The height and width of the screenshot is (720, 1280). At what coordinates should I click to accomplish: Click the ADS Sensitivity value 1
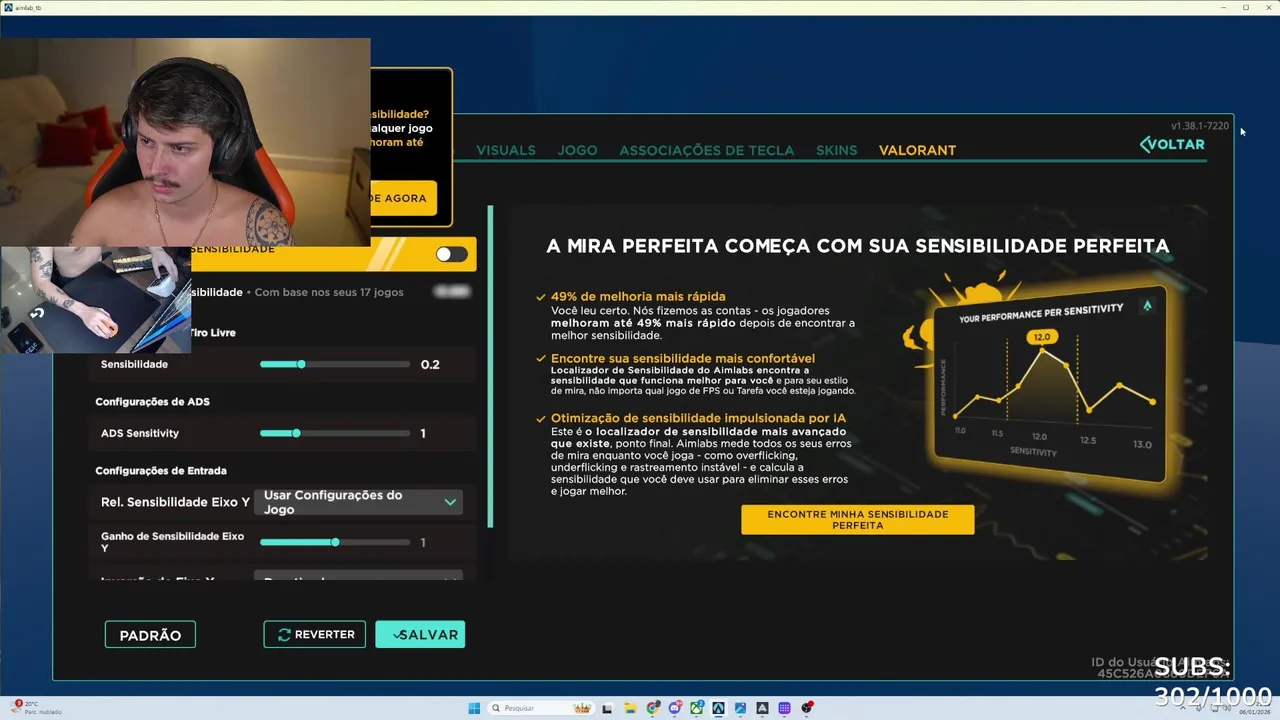pyautogui.click(x=423, y=433)
